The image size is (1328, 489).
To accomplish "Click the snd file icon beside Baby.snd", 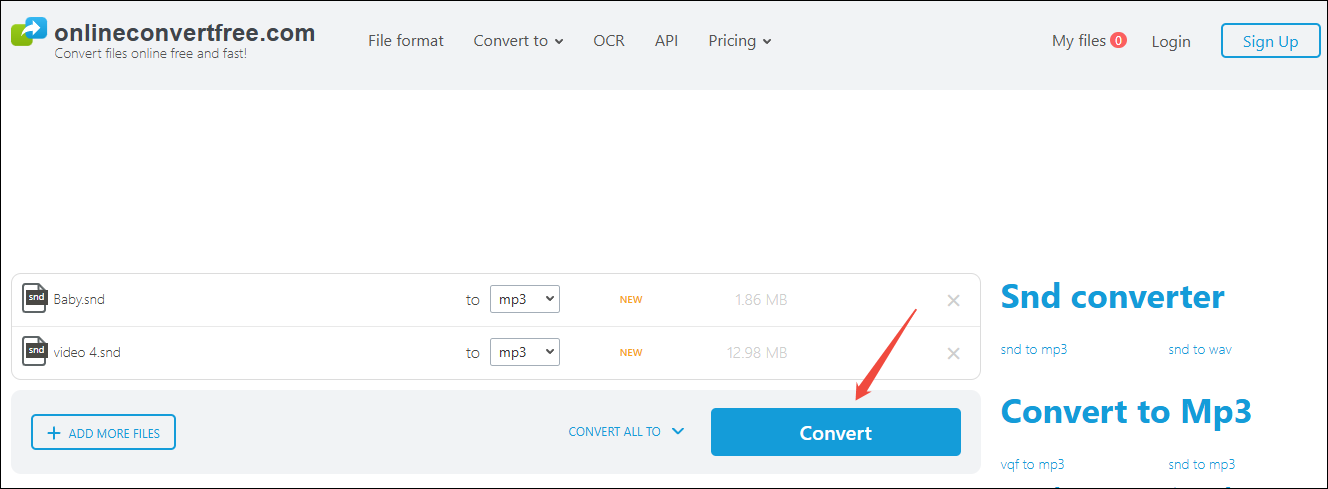I will coord(35,299).
